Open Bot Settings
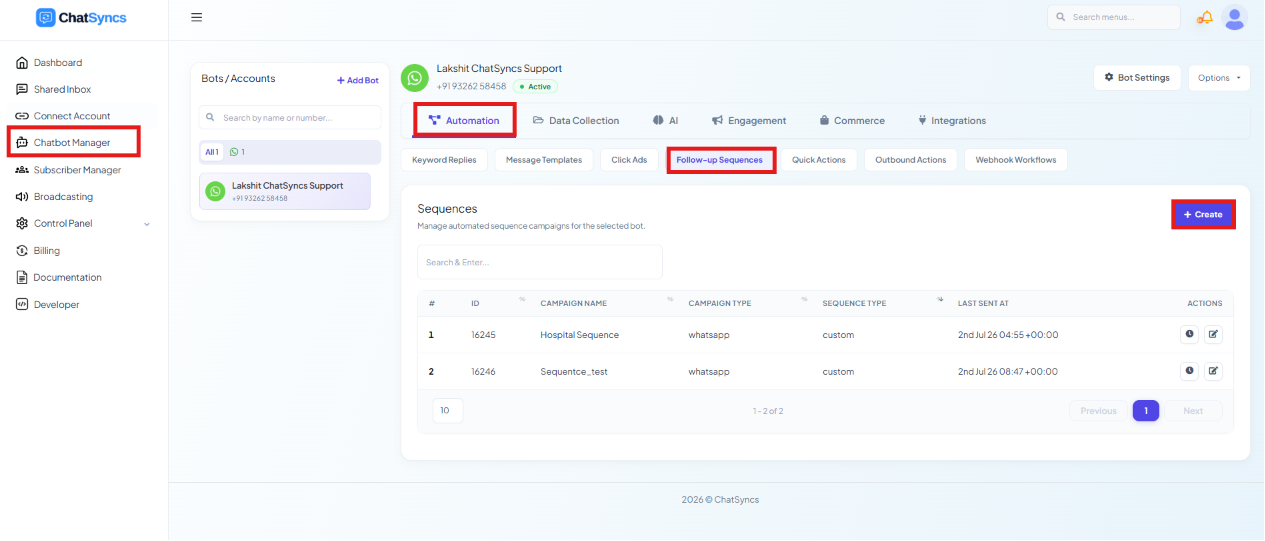The image size is (1265, 541). click(x=1137, y=77)
